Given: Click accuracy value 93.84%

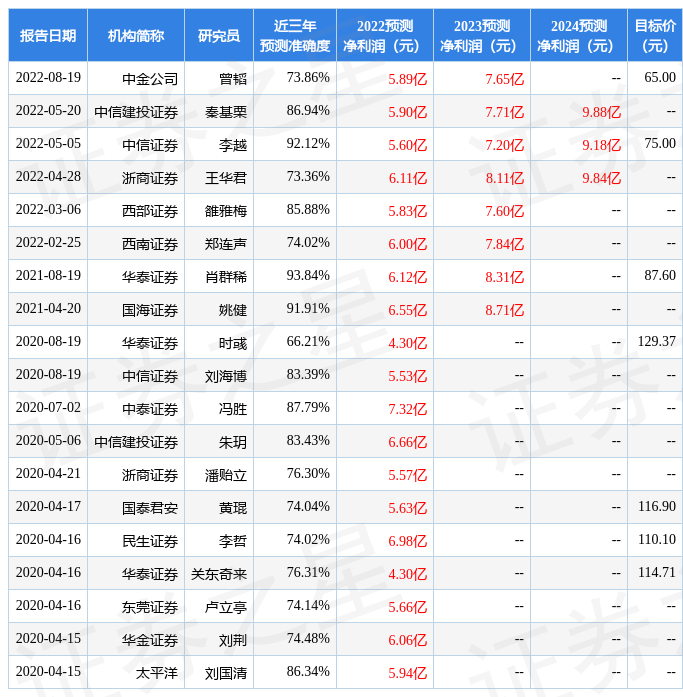Looking at the screenshot, I should [x=308, y=276].
